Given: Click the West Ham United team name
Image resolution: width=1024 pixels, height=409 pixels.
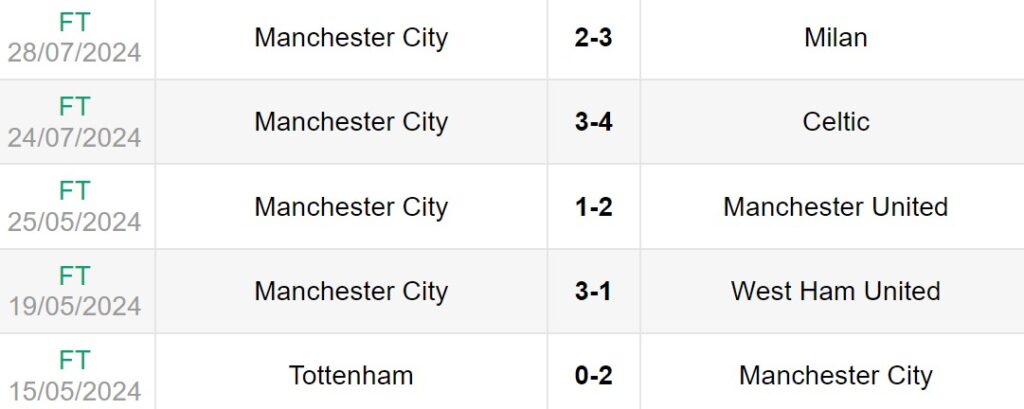Looking at the screenshot, I should pyautogui.click(x=835, y=291).
